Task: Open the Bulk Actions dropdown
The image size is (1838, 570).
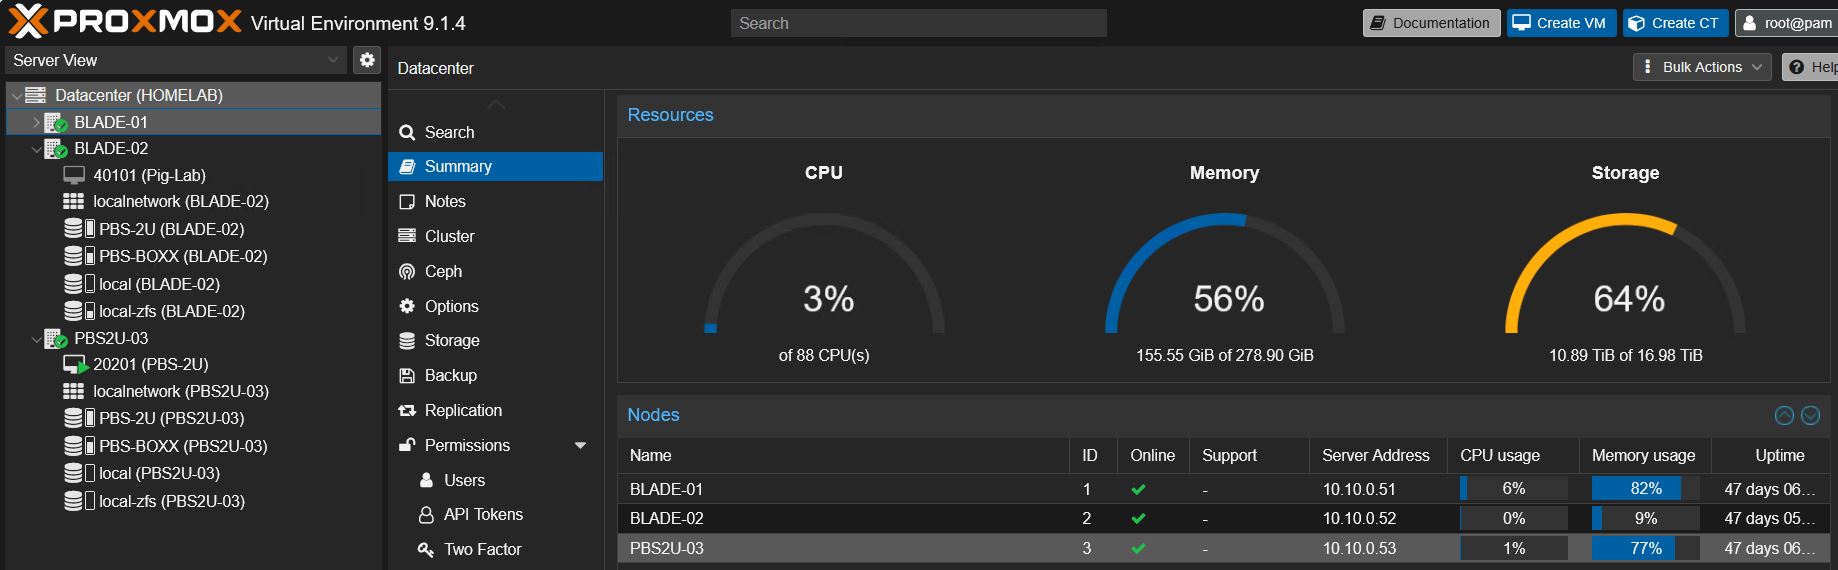Action: (x=1702, y=67)
